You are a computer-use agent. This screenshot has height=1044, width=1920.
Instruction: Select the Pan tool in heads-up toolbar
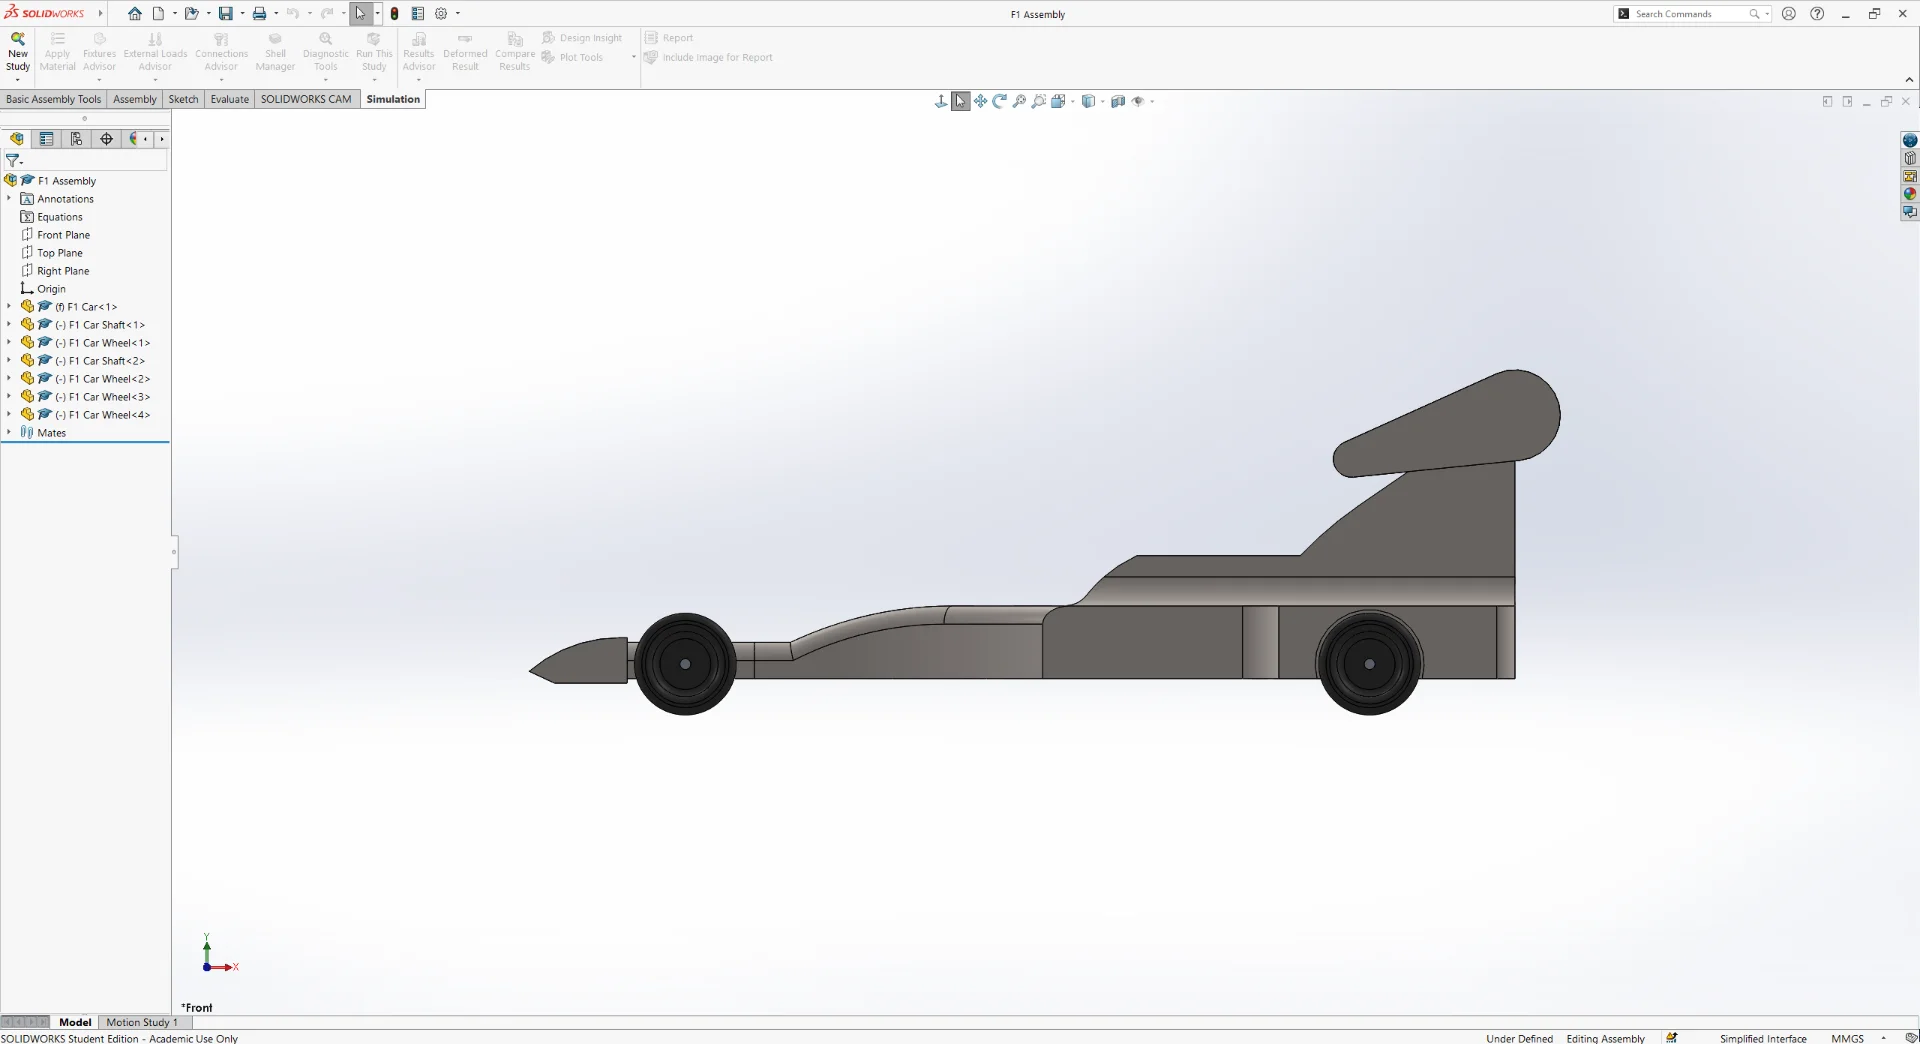[980, 101]
